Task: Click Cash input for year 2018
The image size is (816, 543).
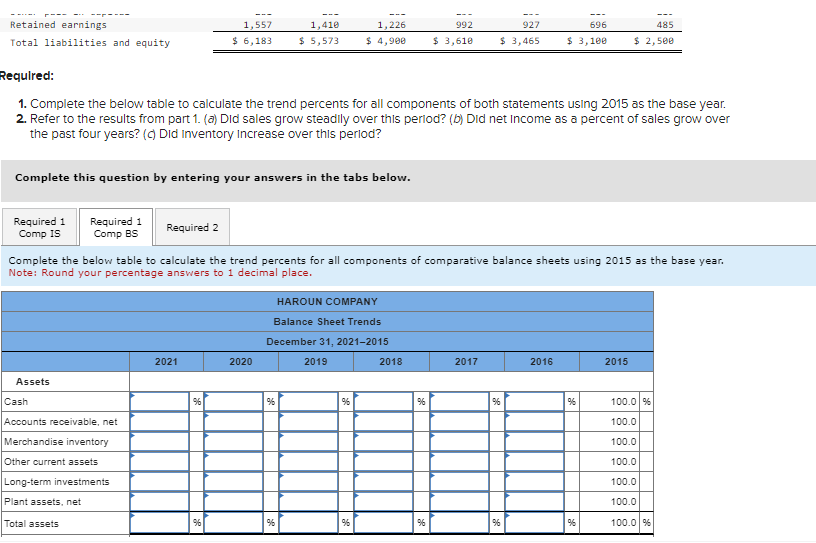Action: coord(384,401)
